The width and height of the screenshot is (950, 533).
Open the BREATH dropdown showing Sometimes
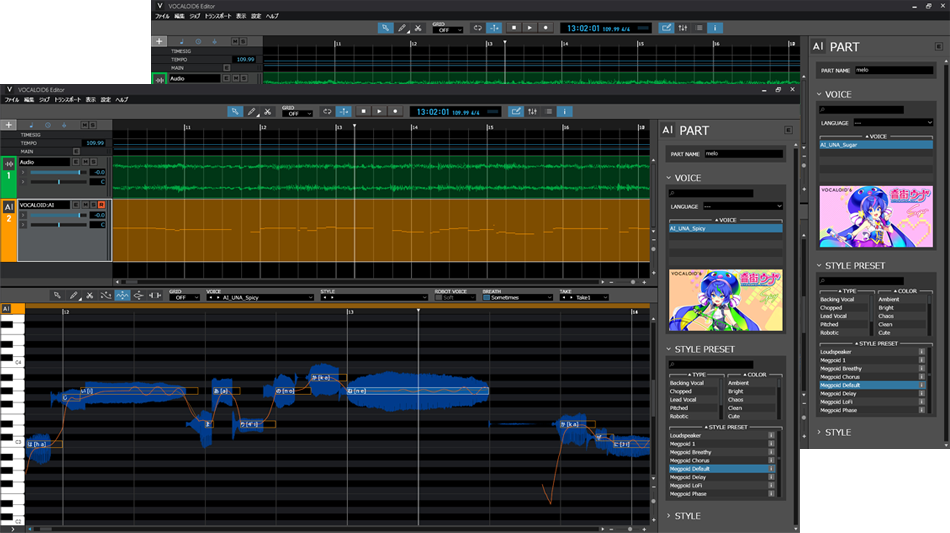coord(518,297)
